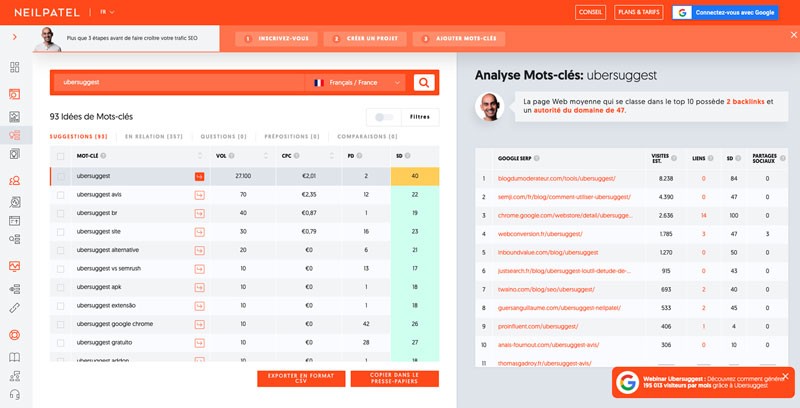Sort by CPC column arrows
Screen dimensions: 800x408
[x=332, y=156]
